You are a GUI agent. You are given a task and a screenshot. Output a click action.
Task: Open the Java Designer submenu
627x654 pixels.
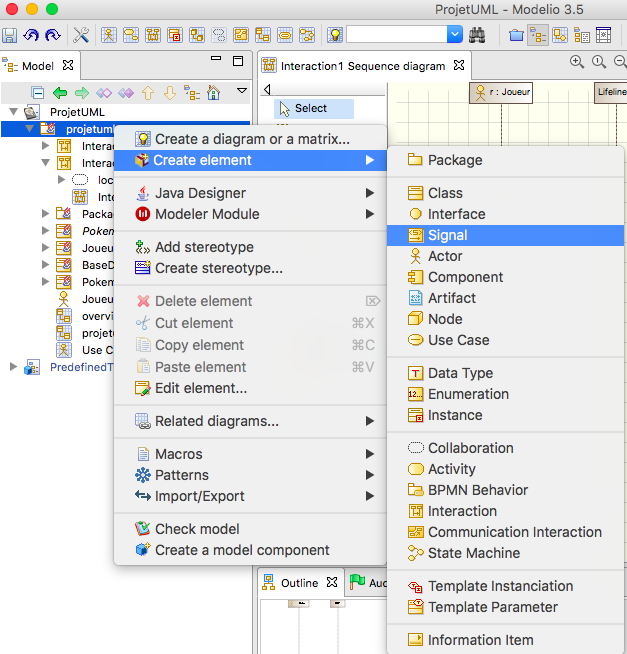(200, 193)
